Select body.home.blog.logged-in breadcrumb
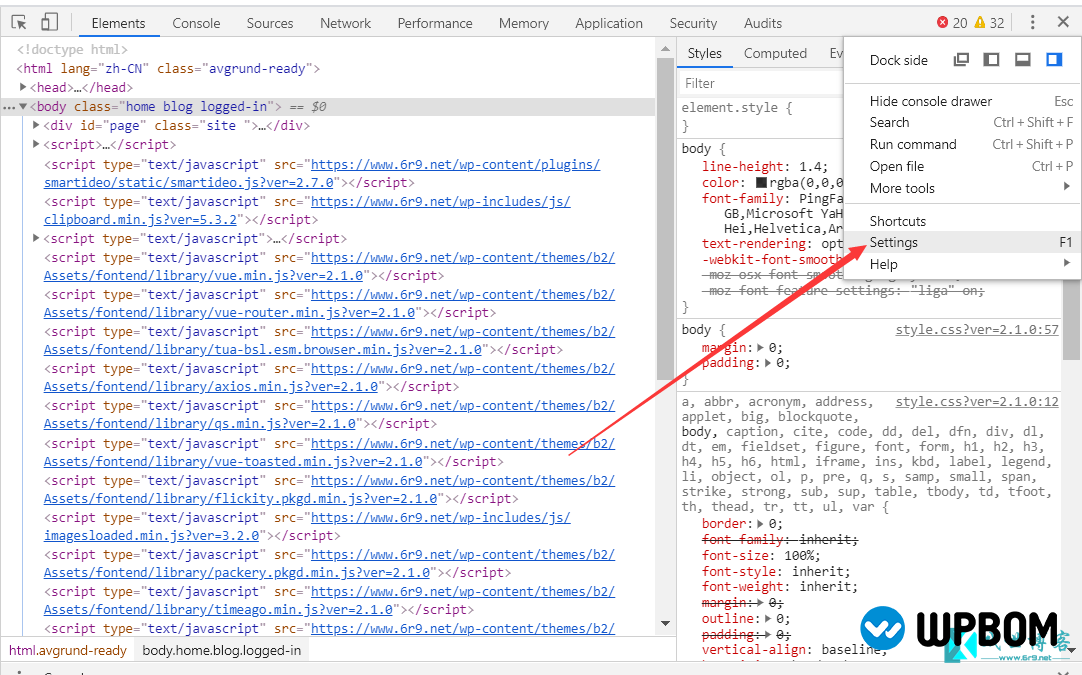Screen dimensions: 1082x675 [222, 650]
